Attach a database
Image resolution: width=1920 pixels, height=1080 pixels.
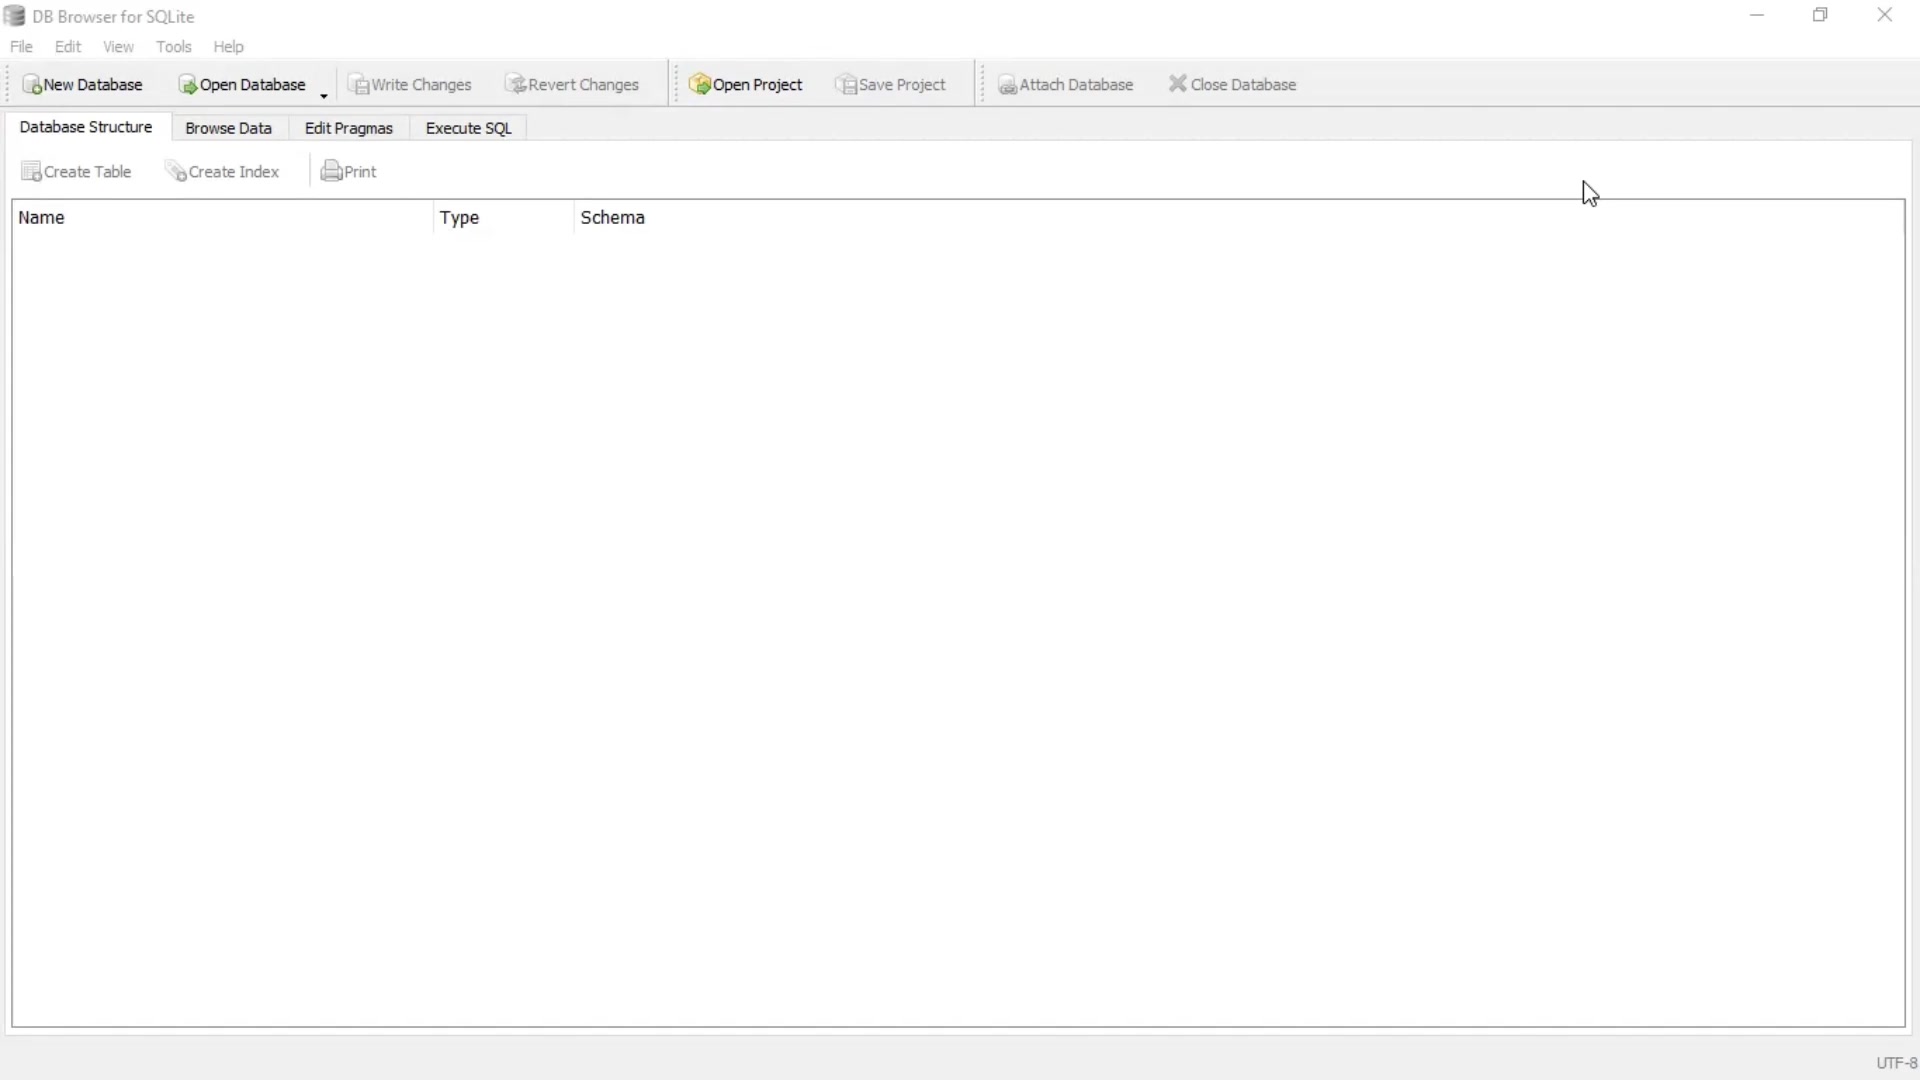coord(1066,84)
